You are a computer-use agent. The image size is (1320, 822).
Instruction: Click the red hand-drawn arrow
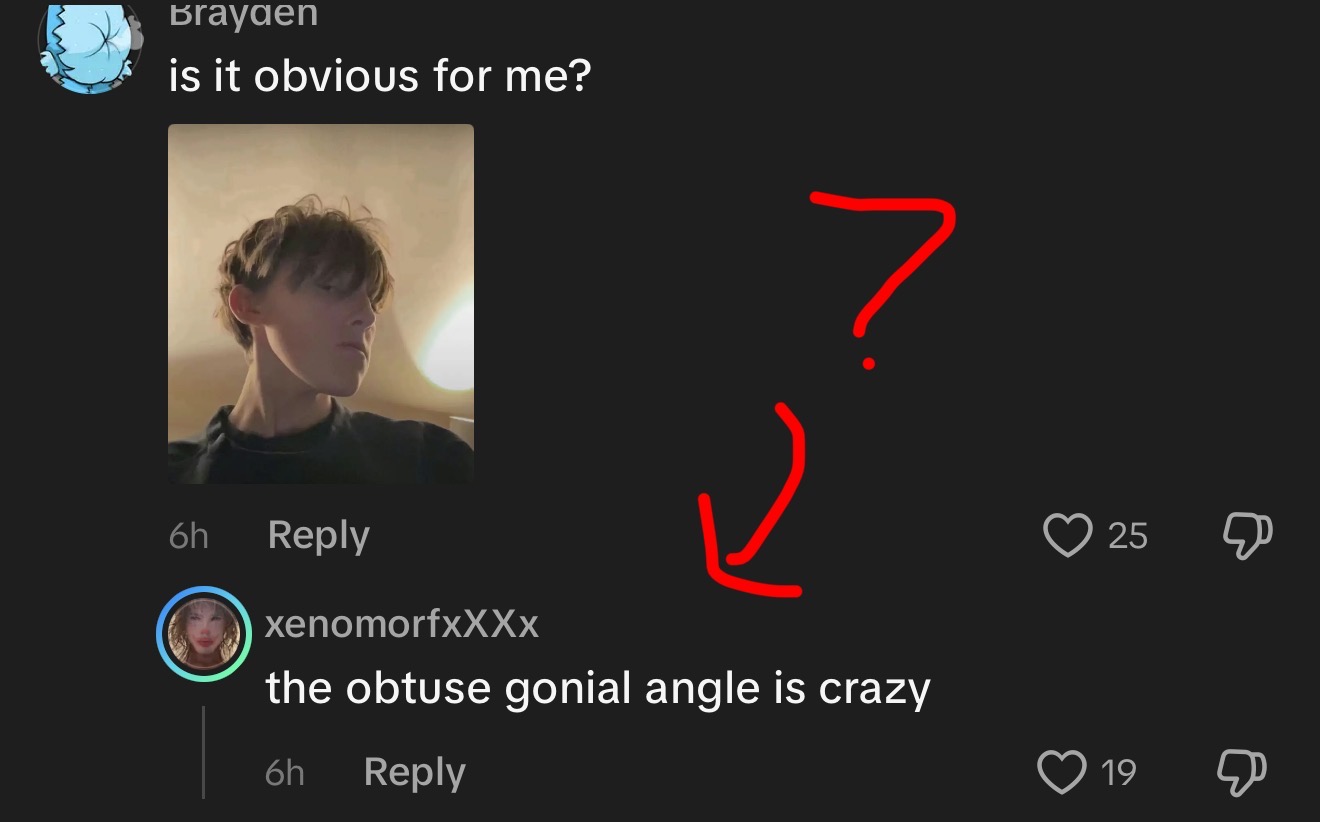coord(757,500)
